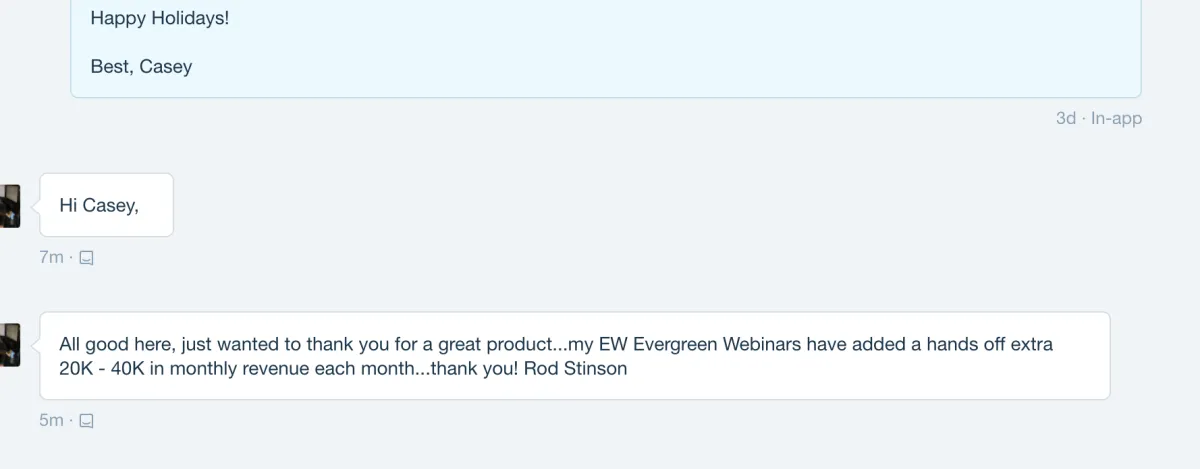Click the "Best, Casey" signature line
The image size is (1200, 469).
point(141,67)
